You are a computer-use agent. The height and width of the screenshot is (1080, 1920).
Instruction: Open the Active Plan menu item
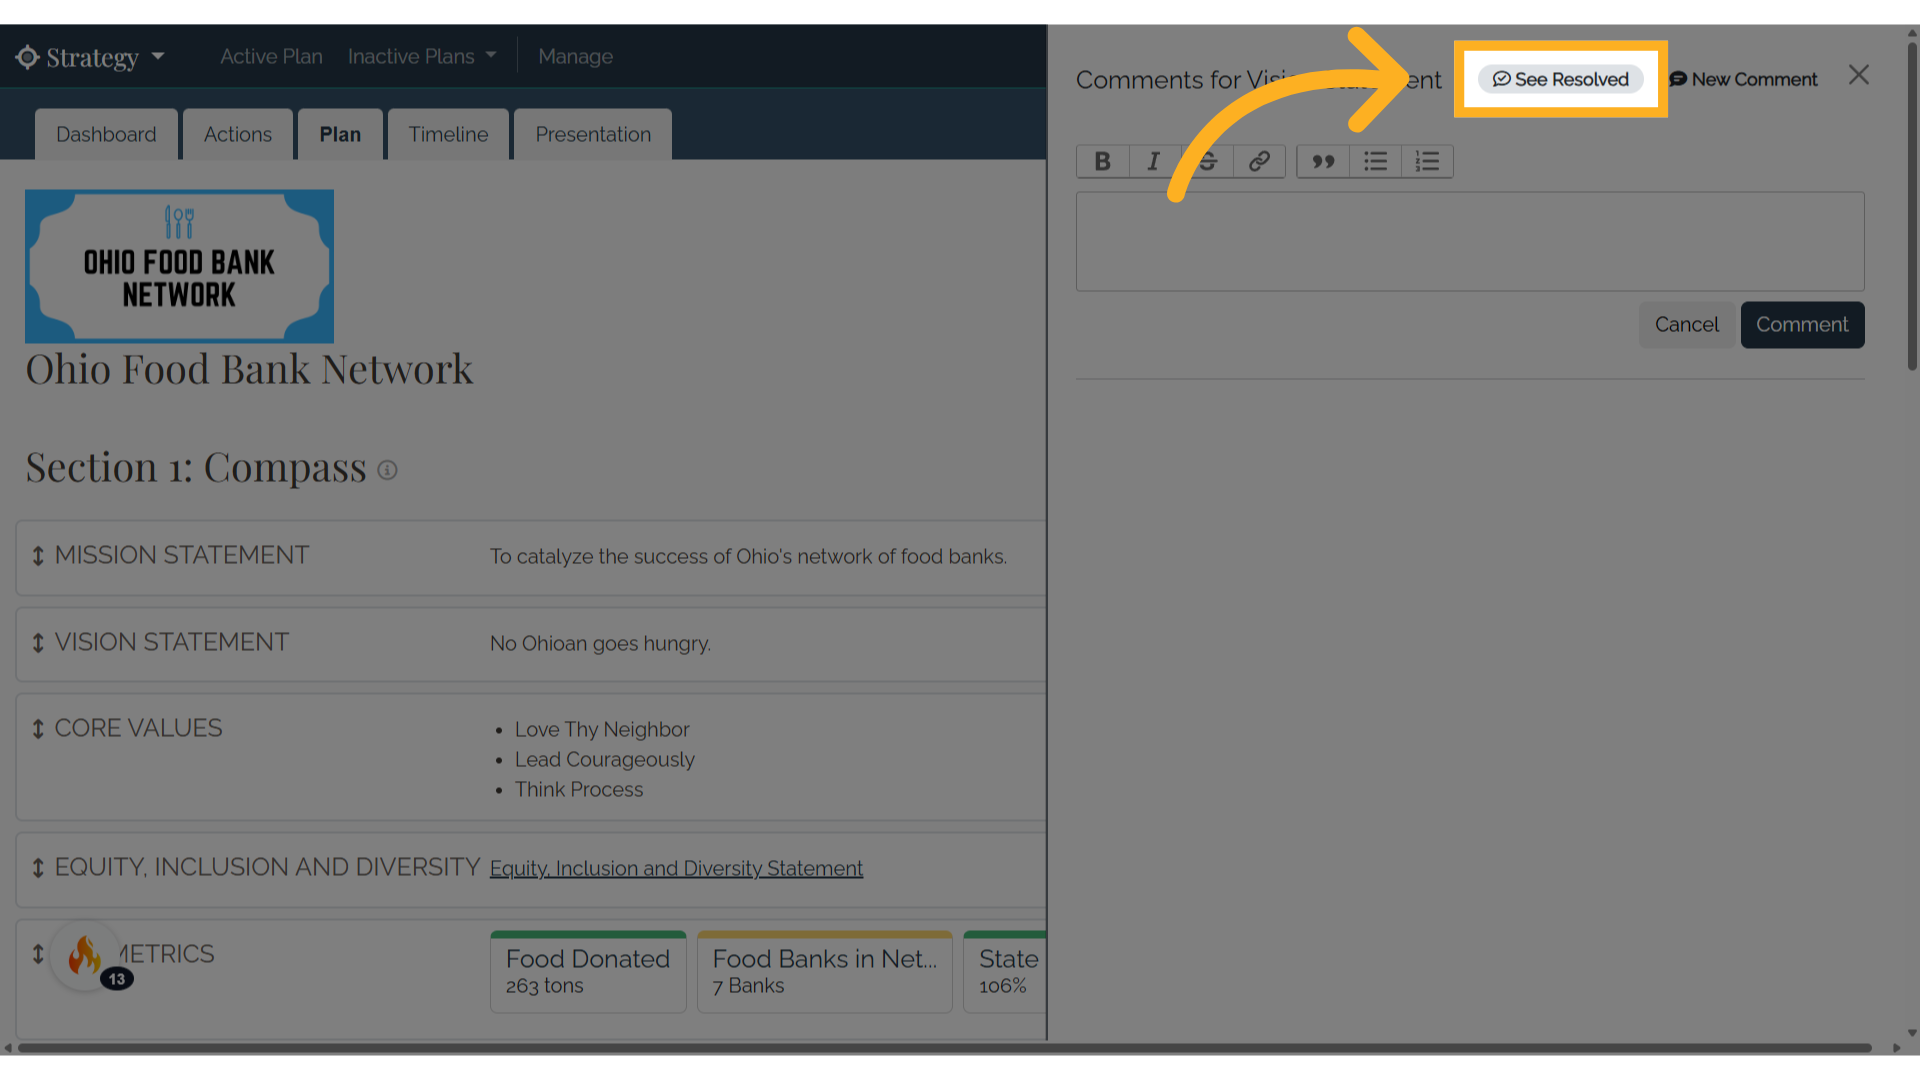click(271, 57)
